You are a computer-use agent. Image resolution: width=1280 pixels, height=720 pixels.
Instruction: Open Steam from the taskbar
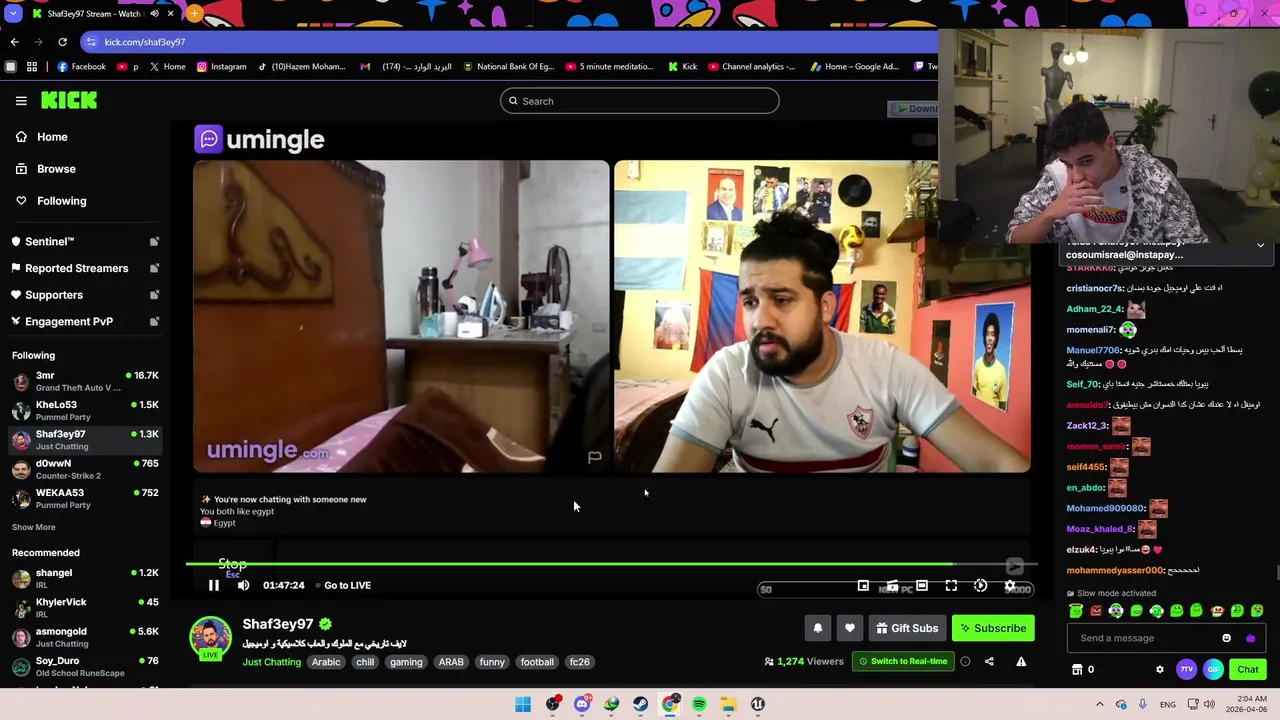tap(640, 704)
